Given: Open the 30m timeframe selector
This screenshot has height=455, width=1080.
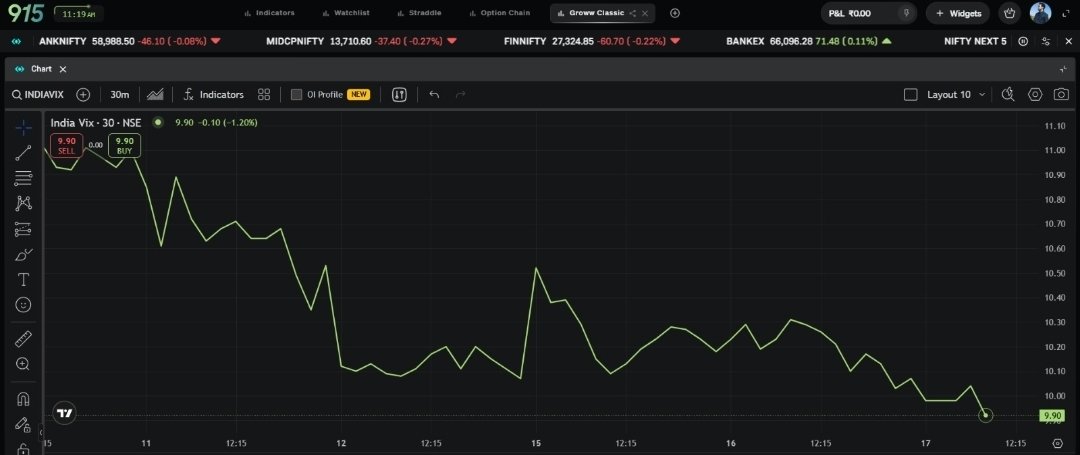Looking at the screenshot, I should pos(120,94).
